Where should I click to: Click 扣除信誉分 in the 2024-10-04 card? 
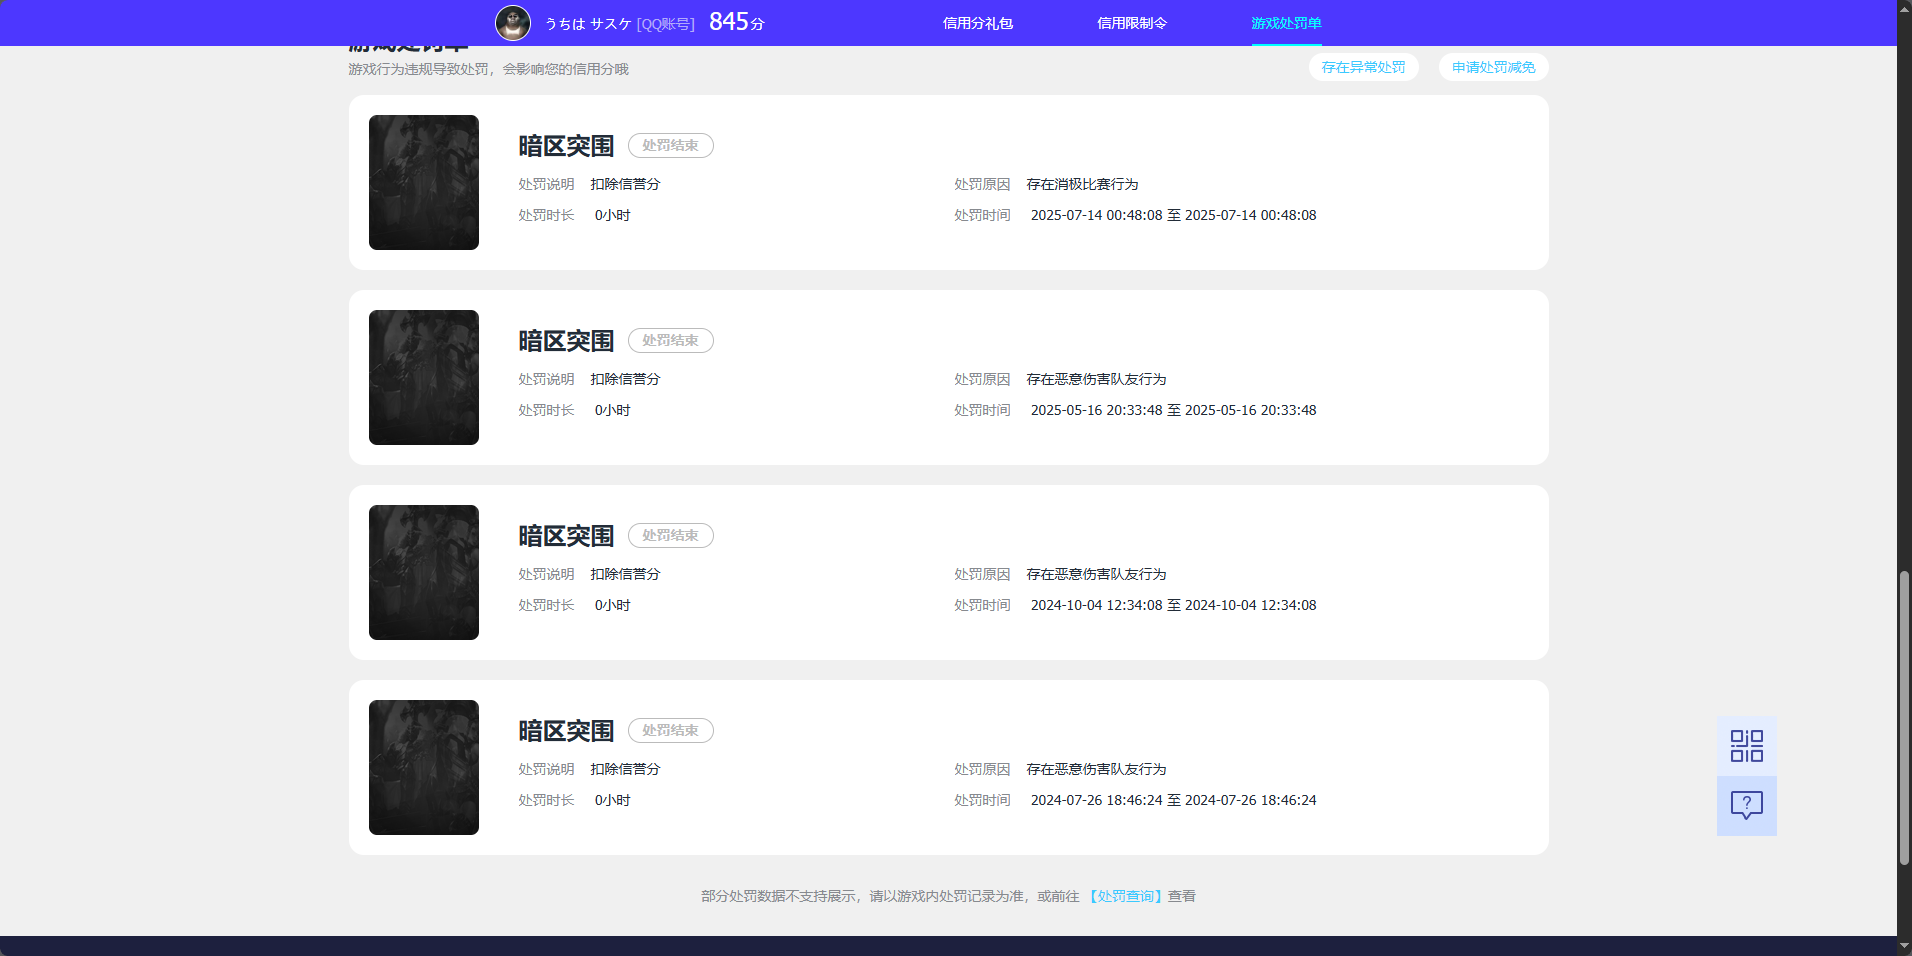point(625,574)
